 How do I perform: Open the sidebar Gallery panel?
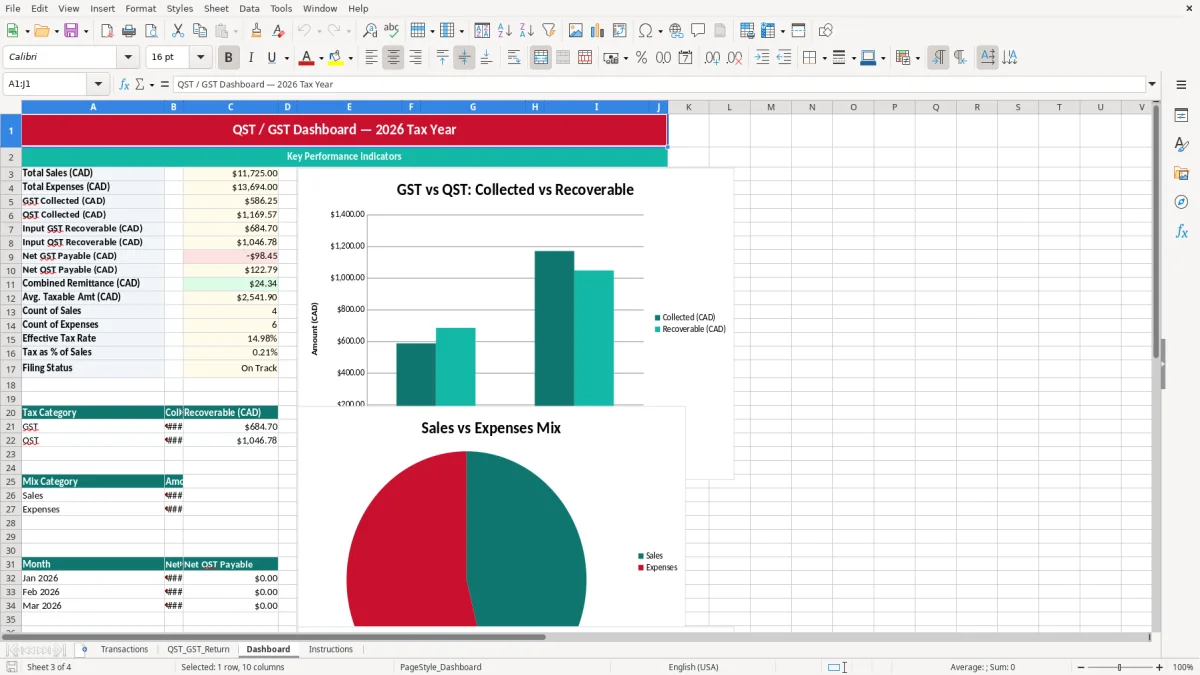coord(1181,173)
